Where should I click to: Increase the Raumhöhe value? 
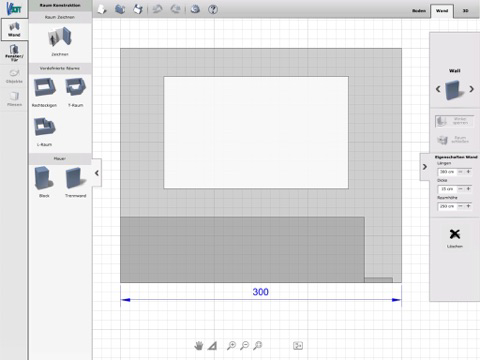(468, 206)
